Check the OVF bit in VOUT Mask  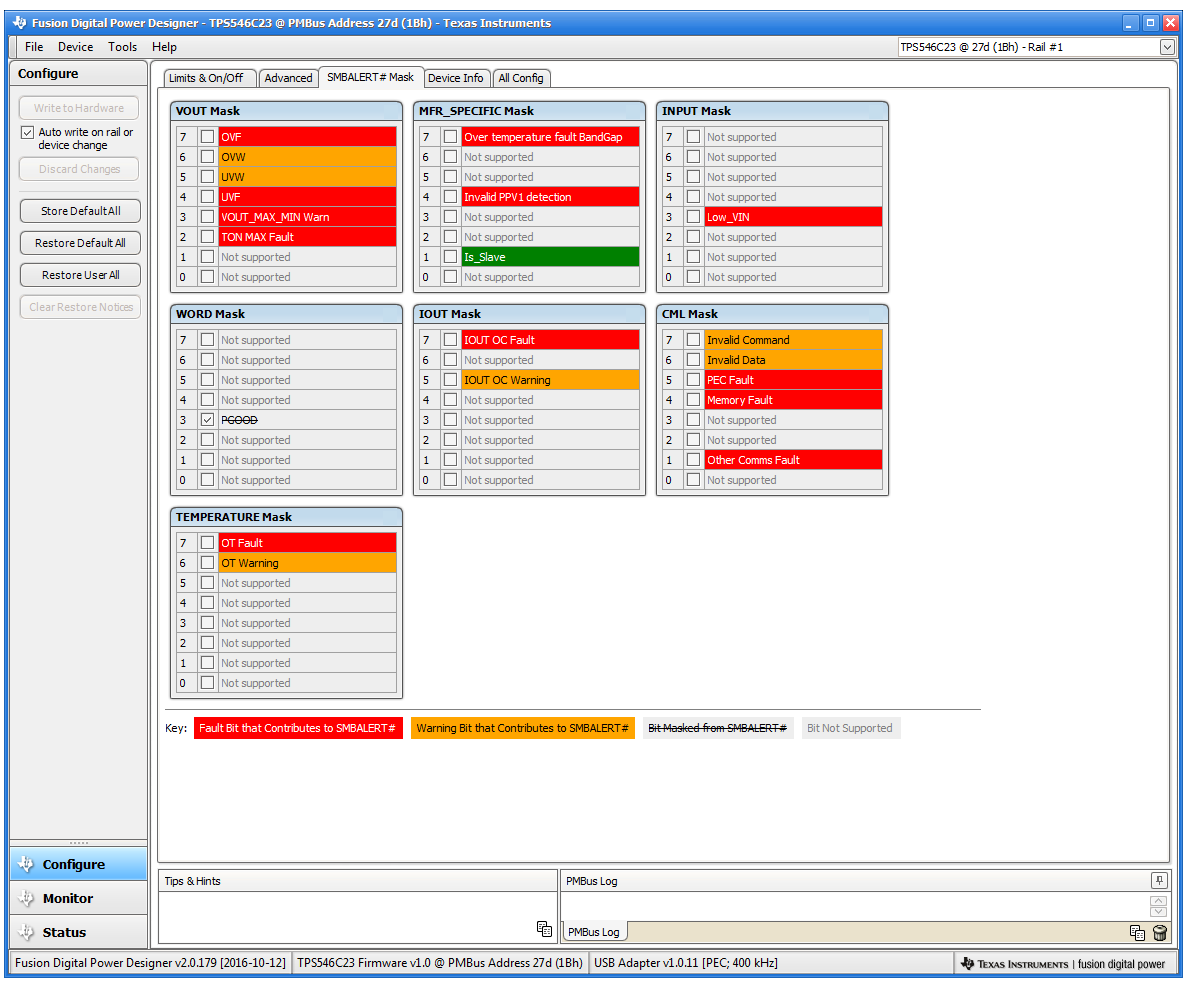point(207,136)
